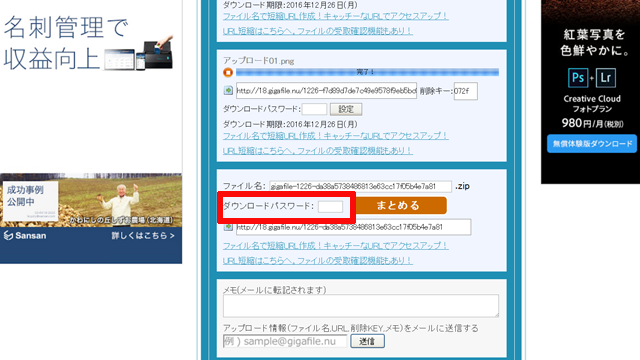Open ファイル名で短縮URL作成 link under アップロード01.png
This screenshot has height=360, width=640.
pyautogui.click(x=336, y=136)
